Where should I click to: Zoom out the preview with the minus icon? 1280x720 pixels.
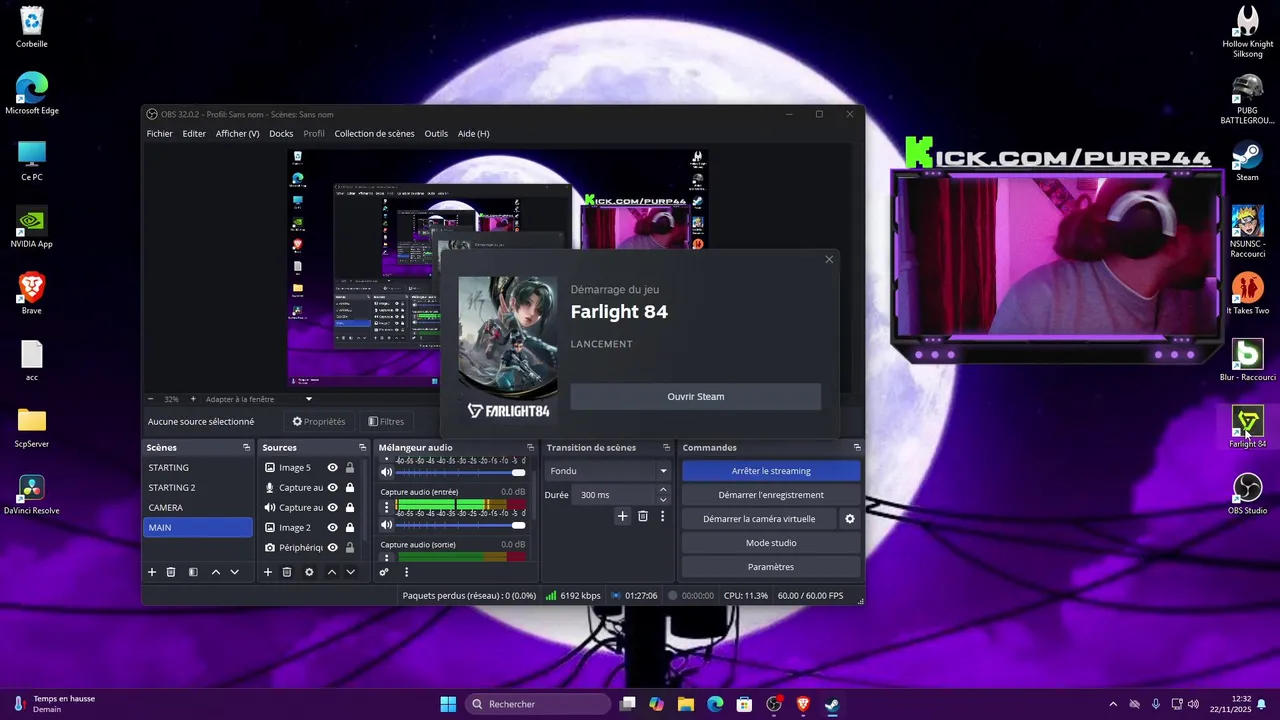(x=151, y=399)
